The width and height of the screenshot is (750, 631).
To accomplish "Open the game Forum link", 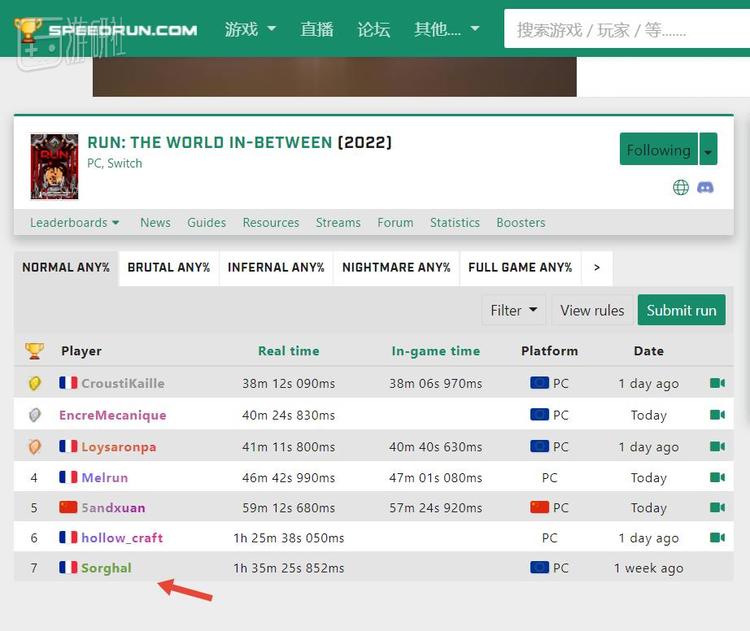I will pos(395,222).
